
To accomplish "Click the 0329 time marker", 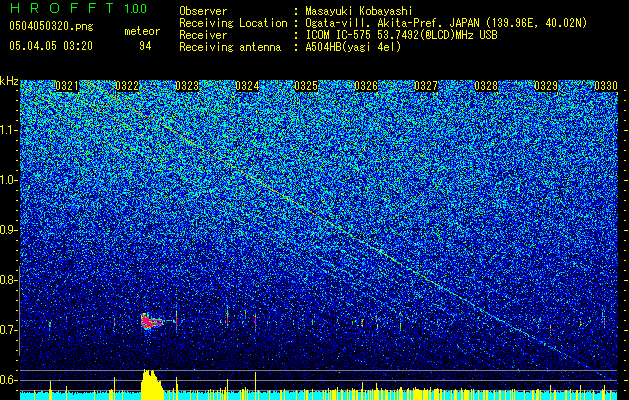I will pyautogui.click(x=546, y=86).
